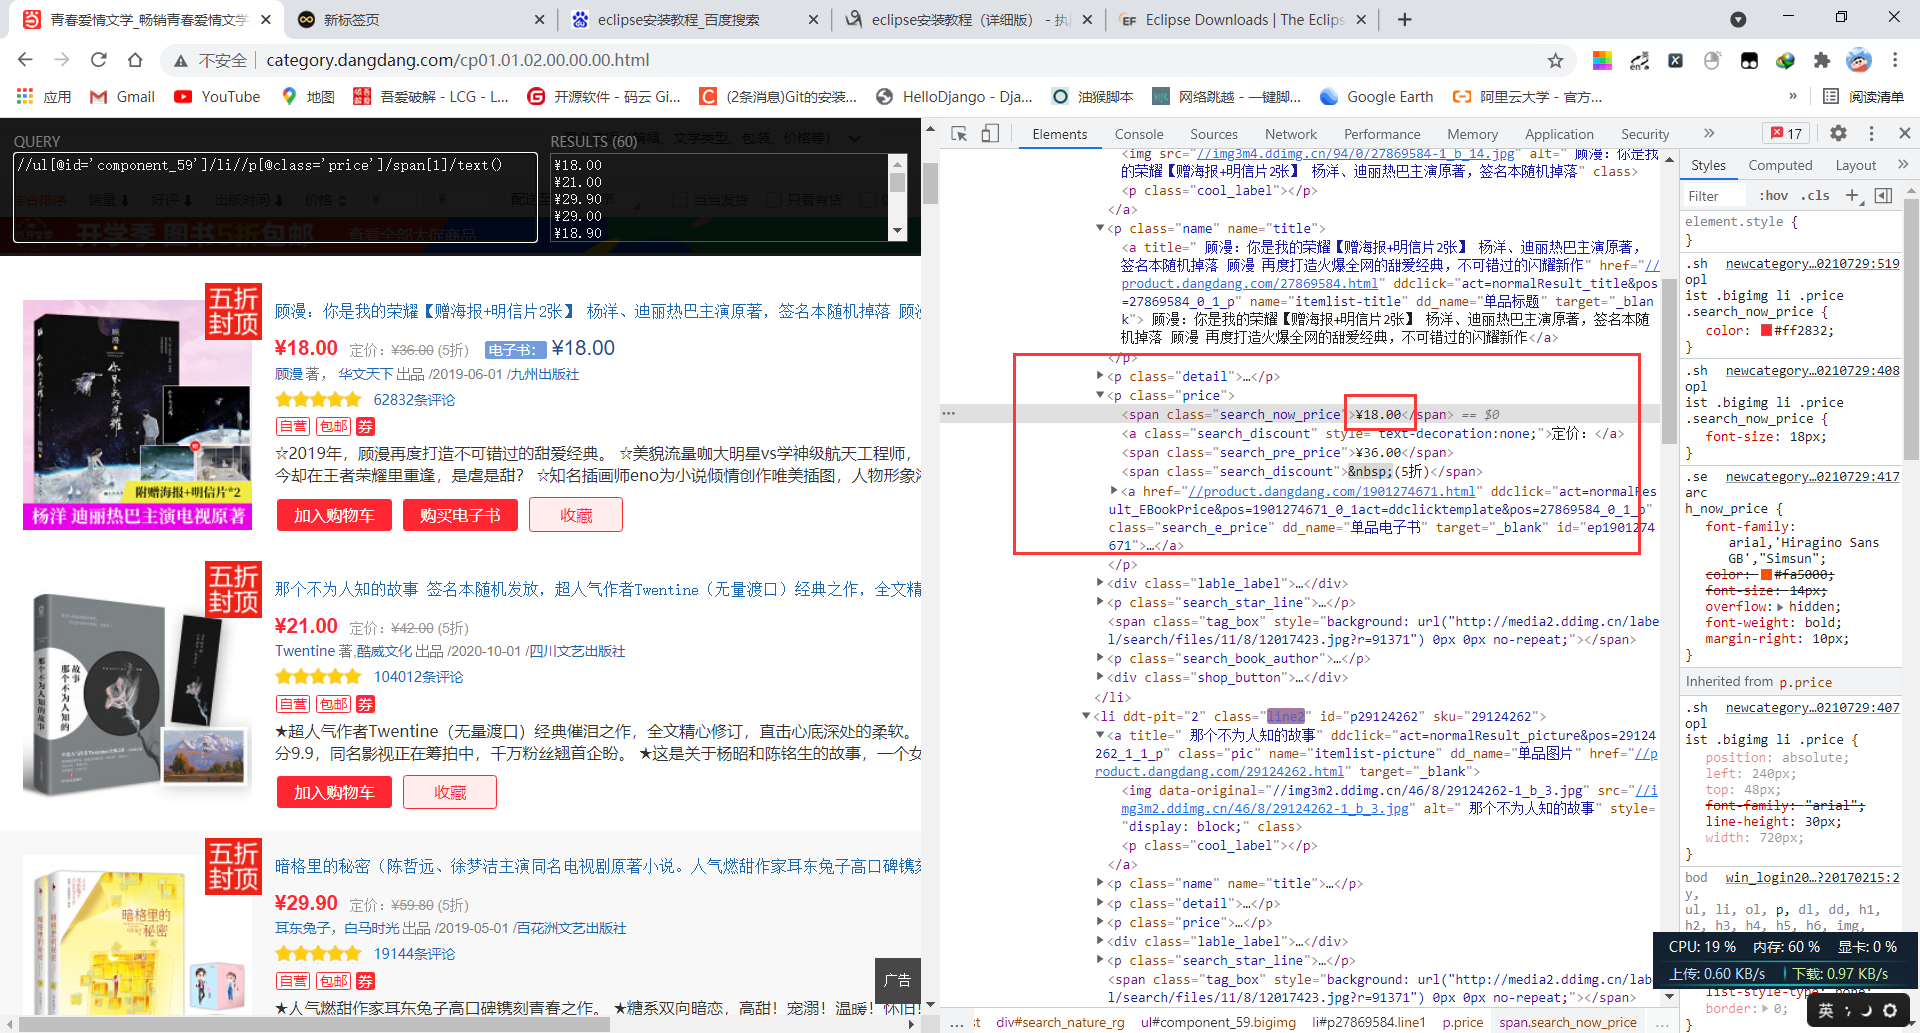Click the mouse gesture extension icon
The height and width of the screenshot is (1033, 1920).
point(1712,60)
